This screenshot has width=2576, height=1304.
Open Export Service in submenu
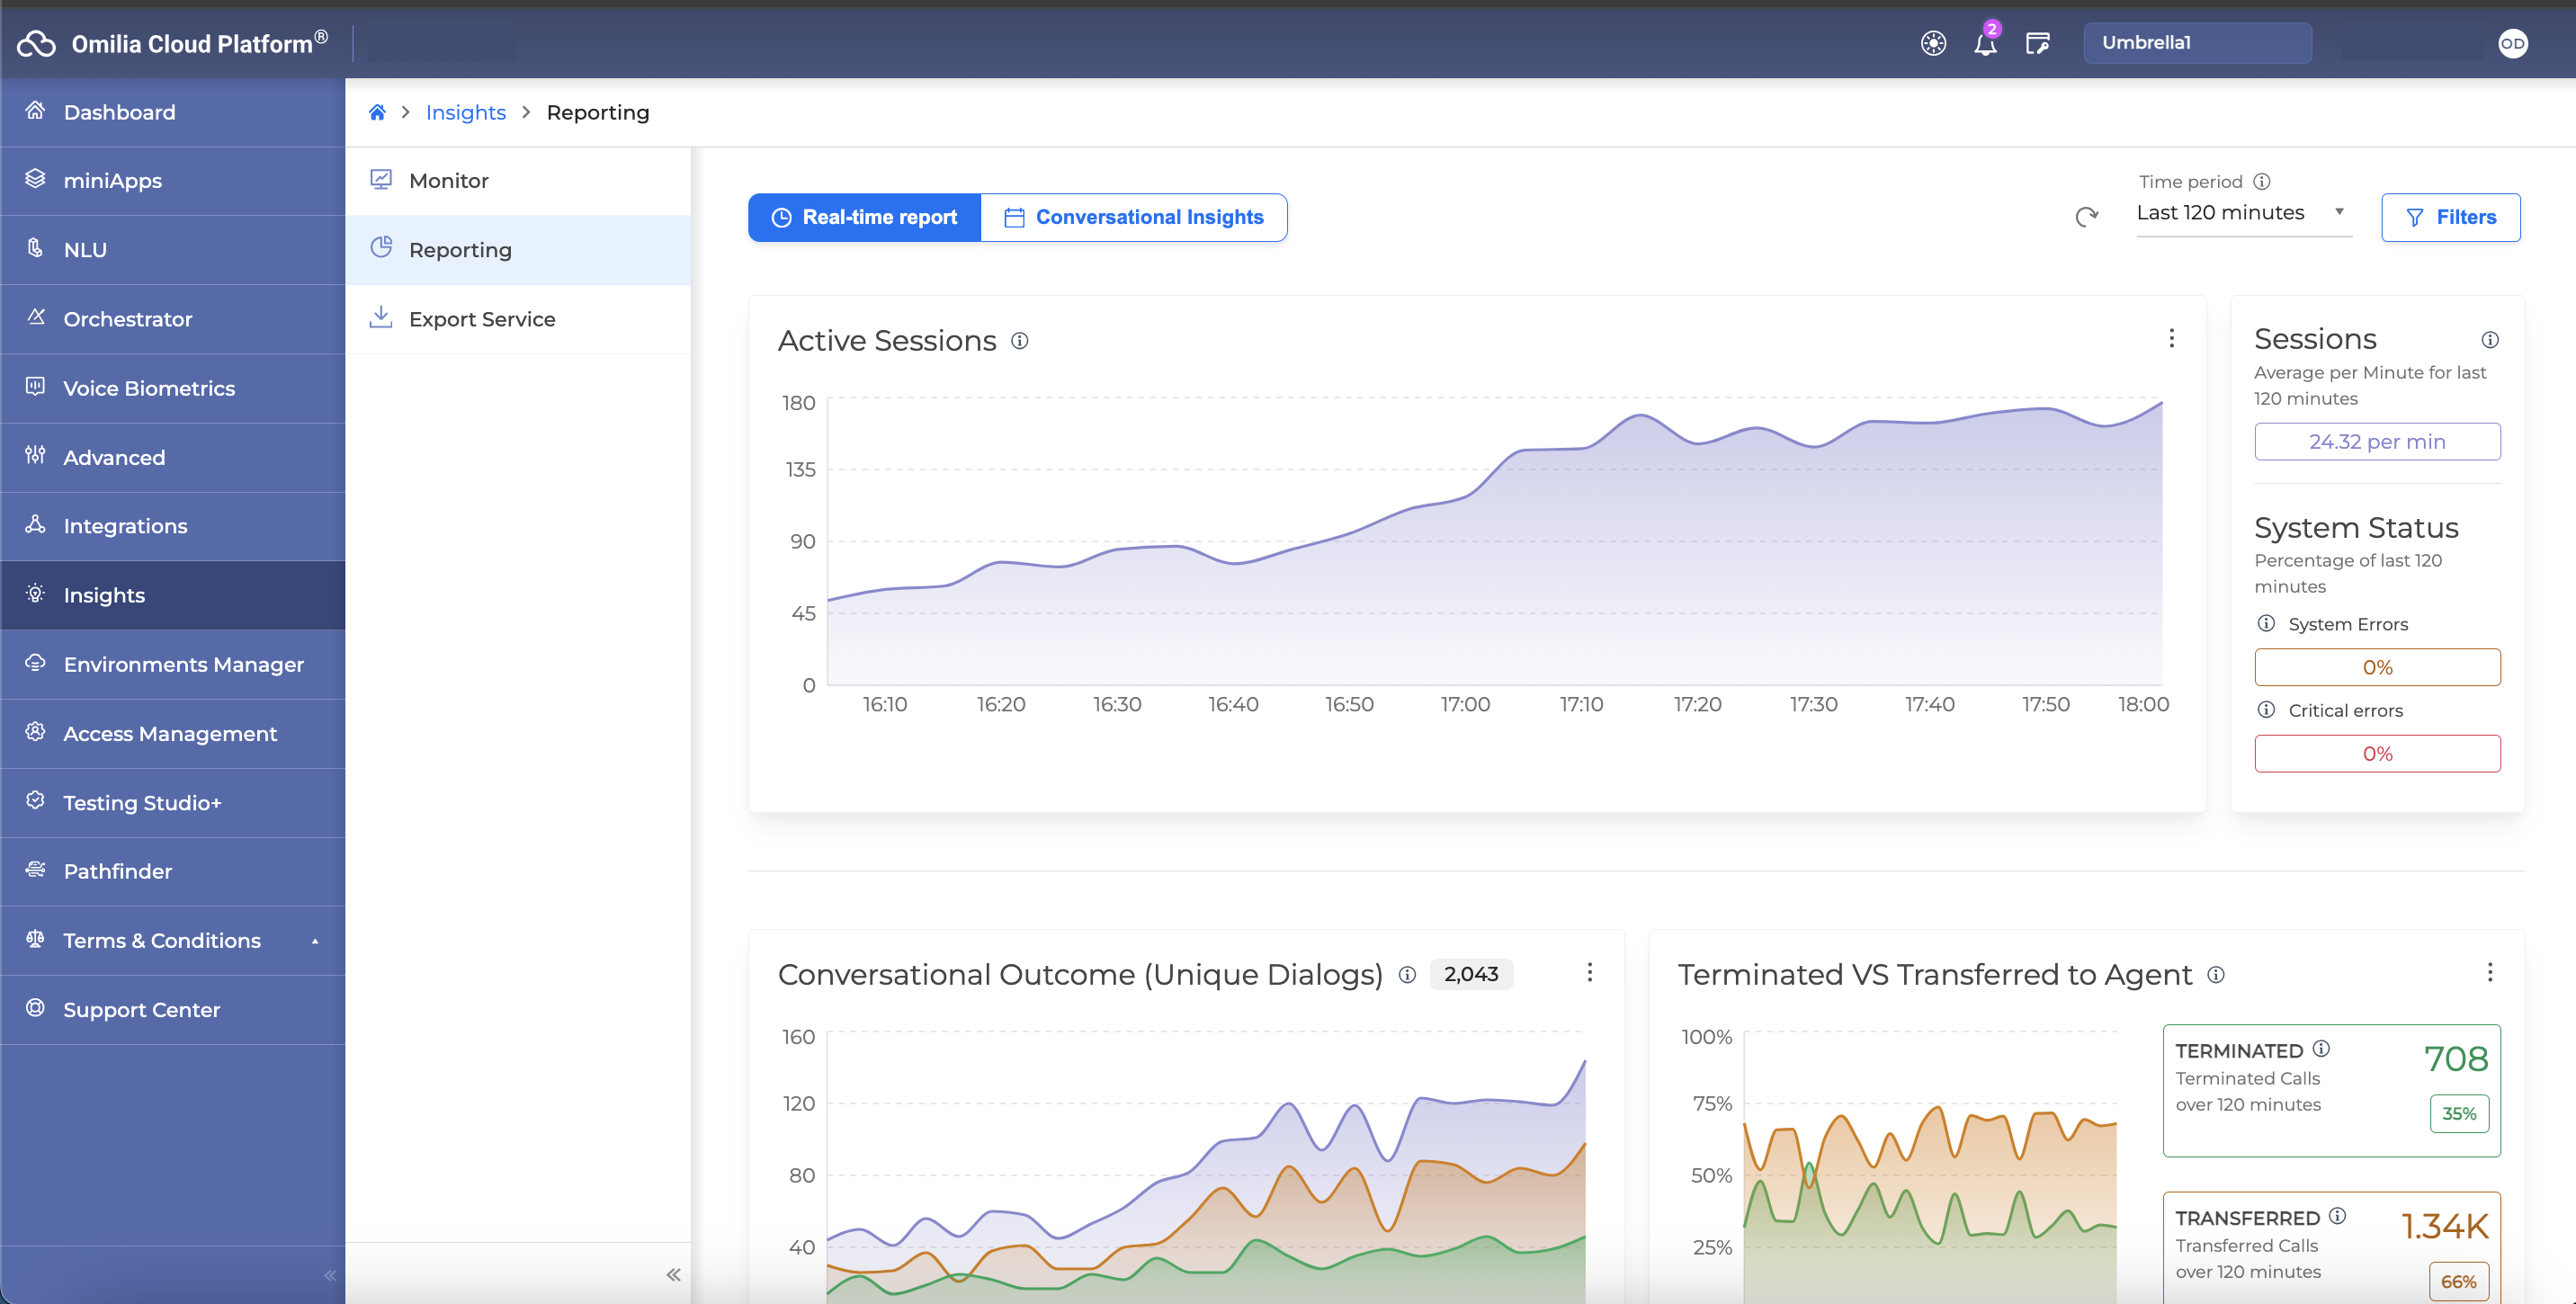click(482, 319)
